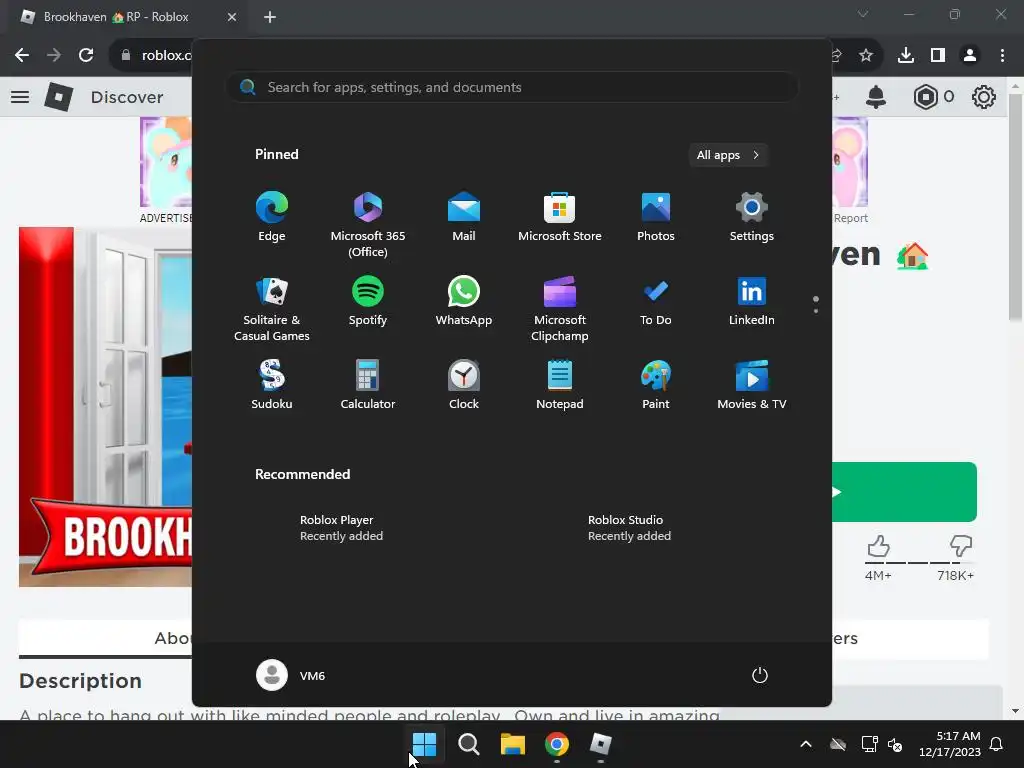
Task: Open the Photos app
Action: (656, 217)
